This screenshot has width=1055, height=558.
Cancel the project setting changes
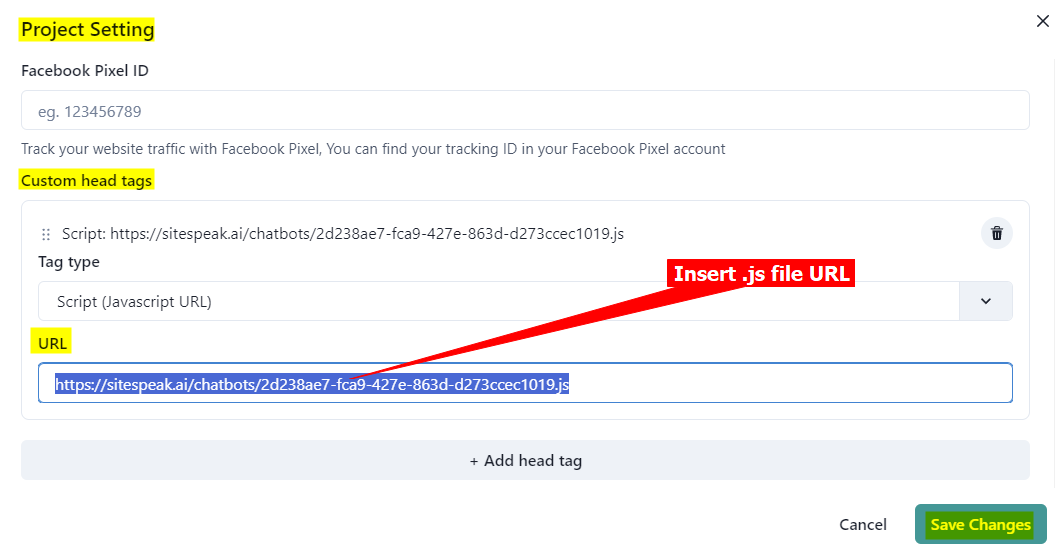tap(862, 524)
